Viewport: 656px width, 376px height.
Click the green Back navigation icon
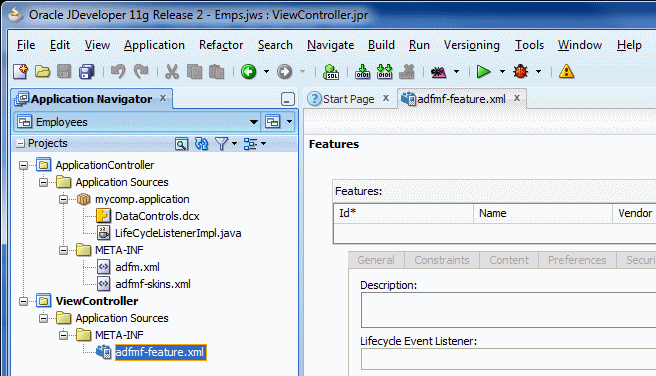[x=249, y=72]
